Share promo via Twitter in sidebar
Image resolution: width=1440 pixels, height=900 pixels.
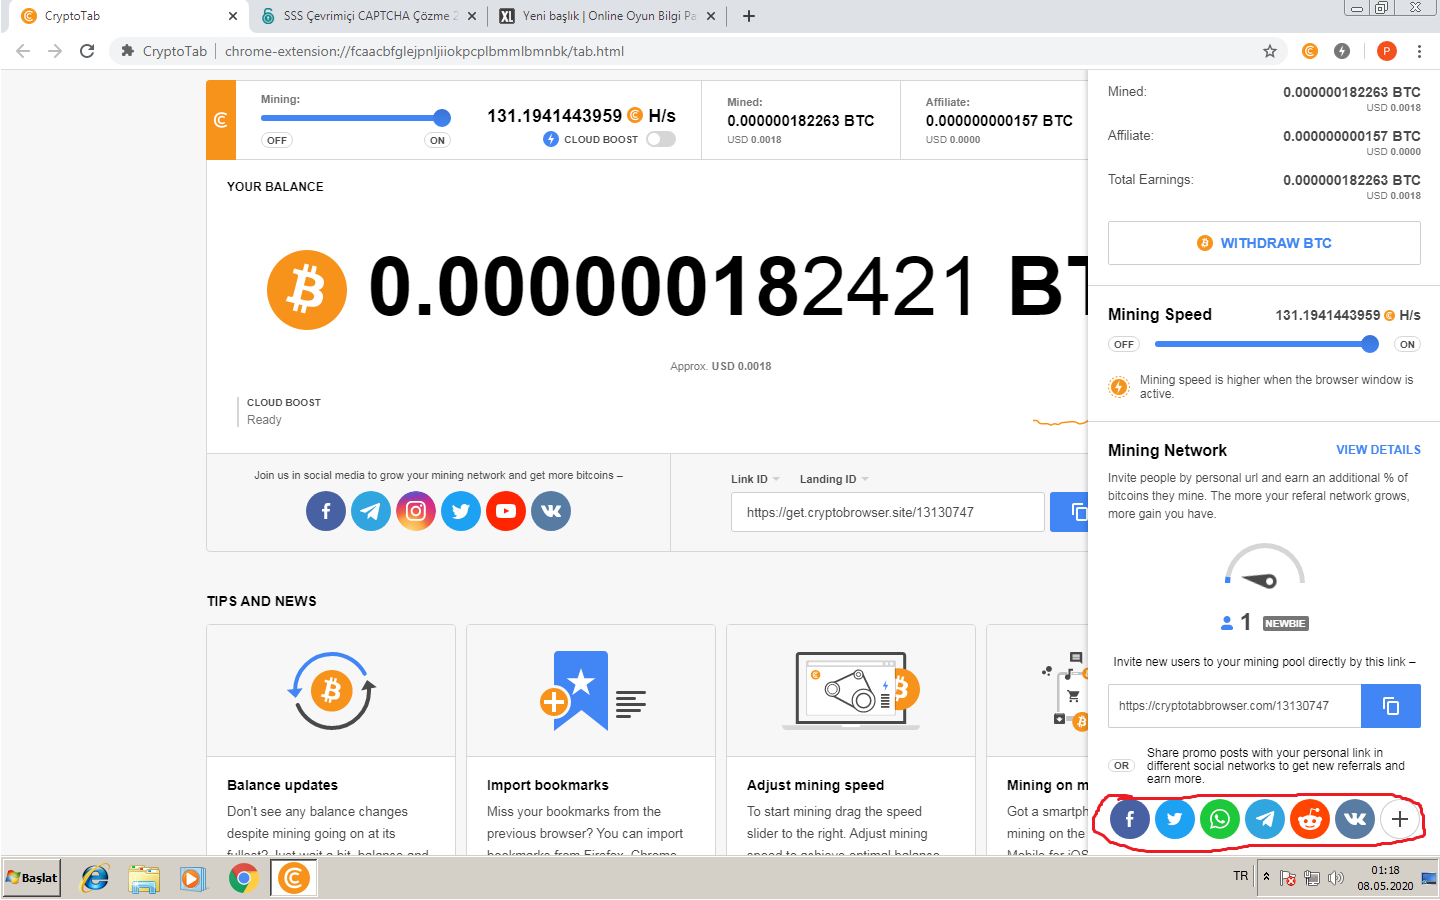point(1175,820)
